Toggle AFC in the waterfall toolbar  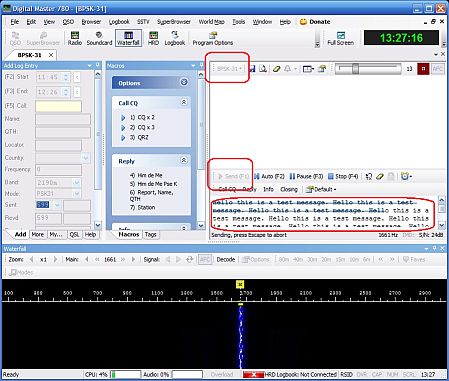(x=205, y=259)
